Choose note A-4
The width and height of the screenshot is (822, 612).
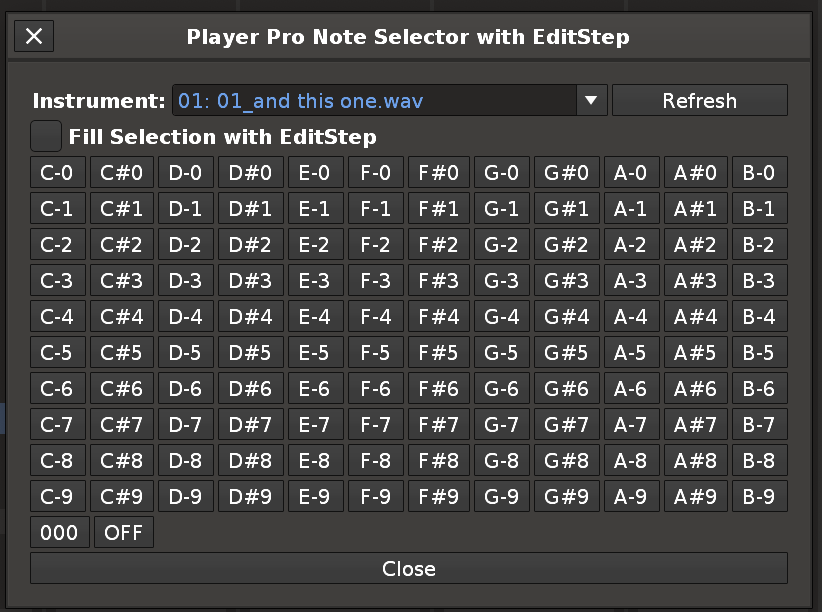click(631, 317)
